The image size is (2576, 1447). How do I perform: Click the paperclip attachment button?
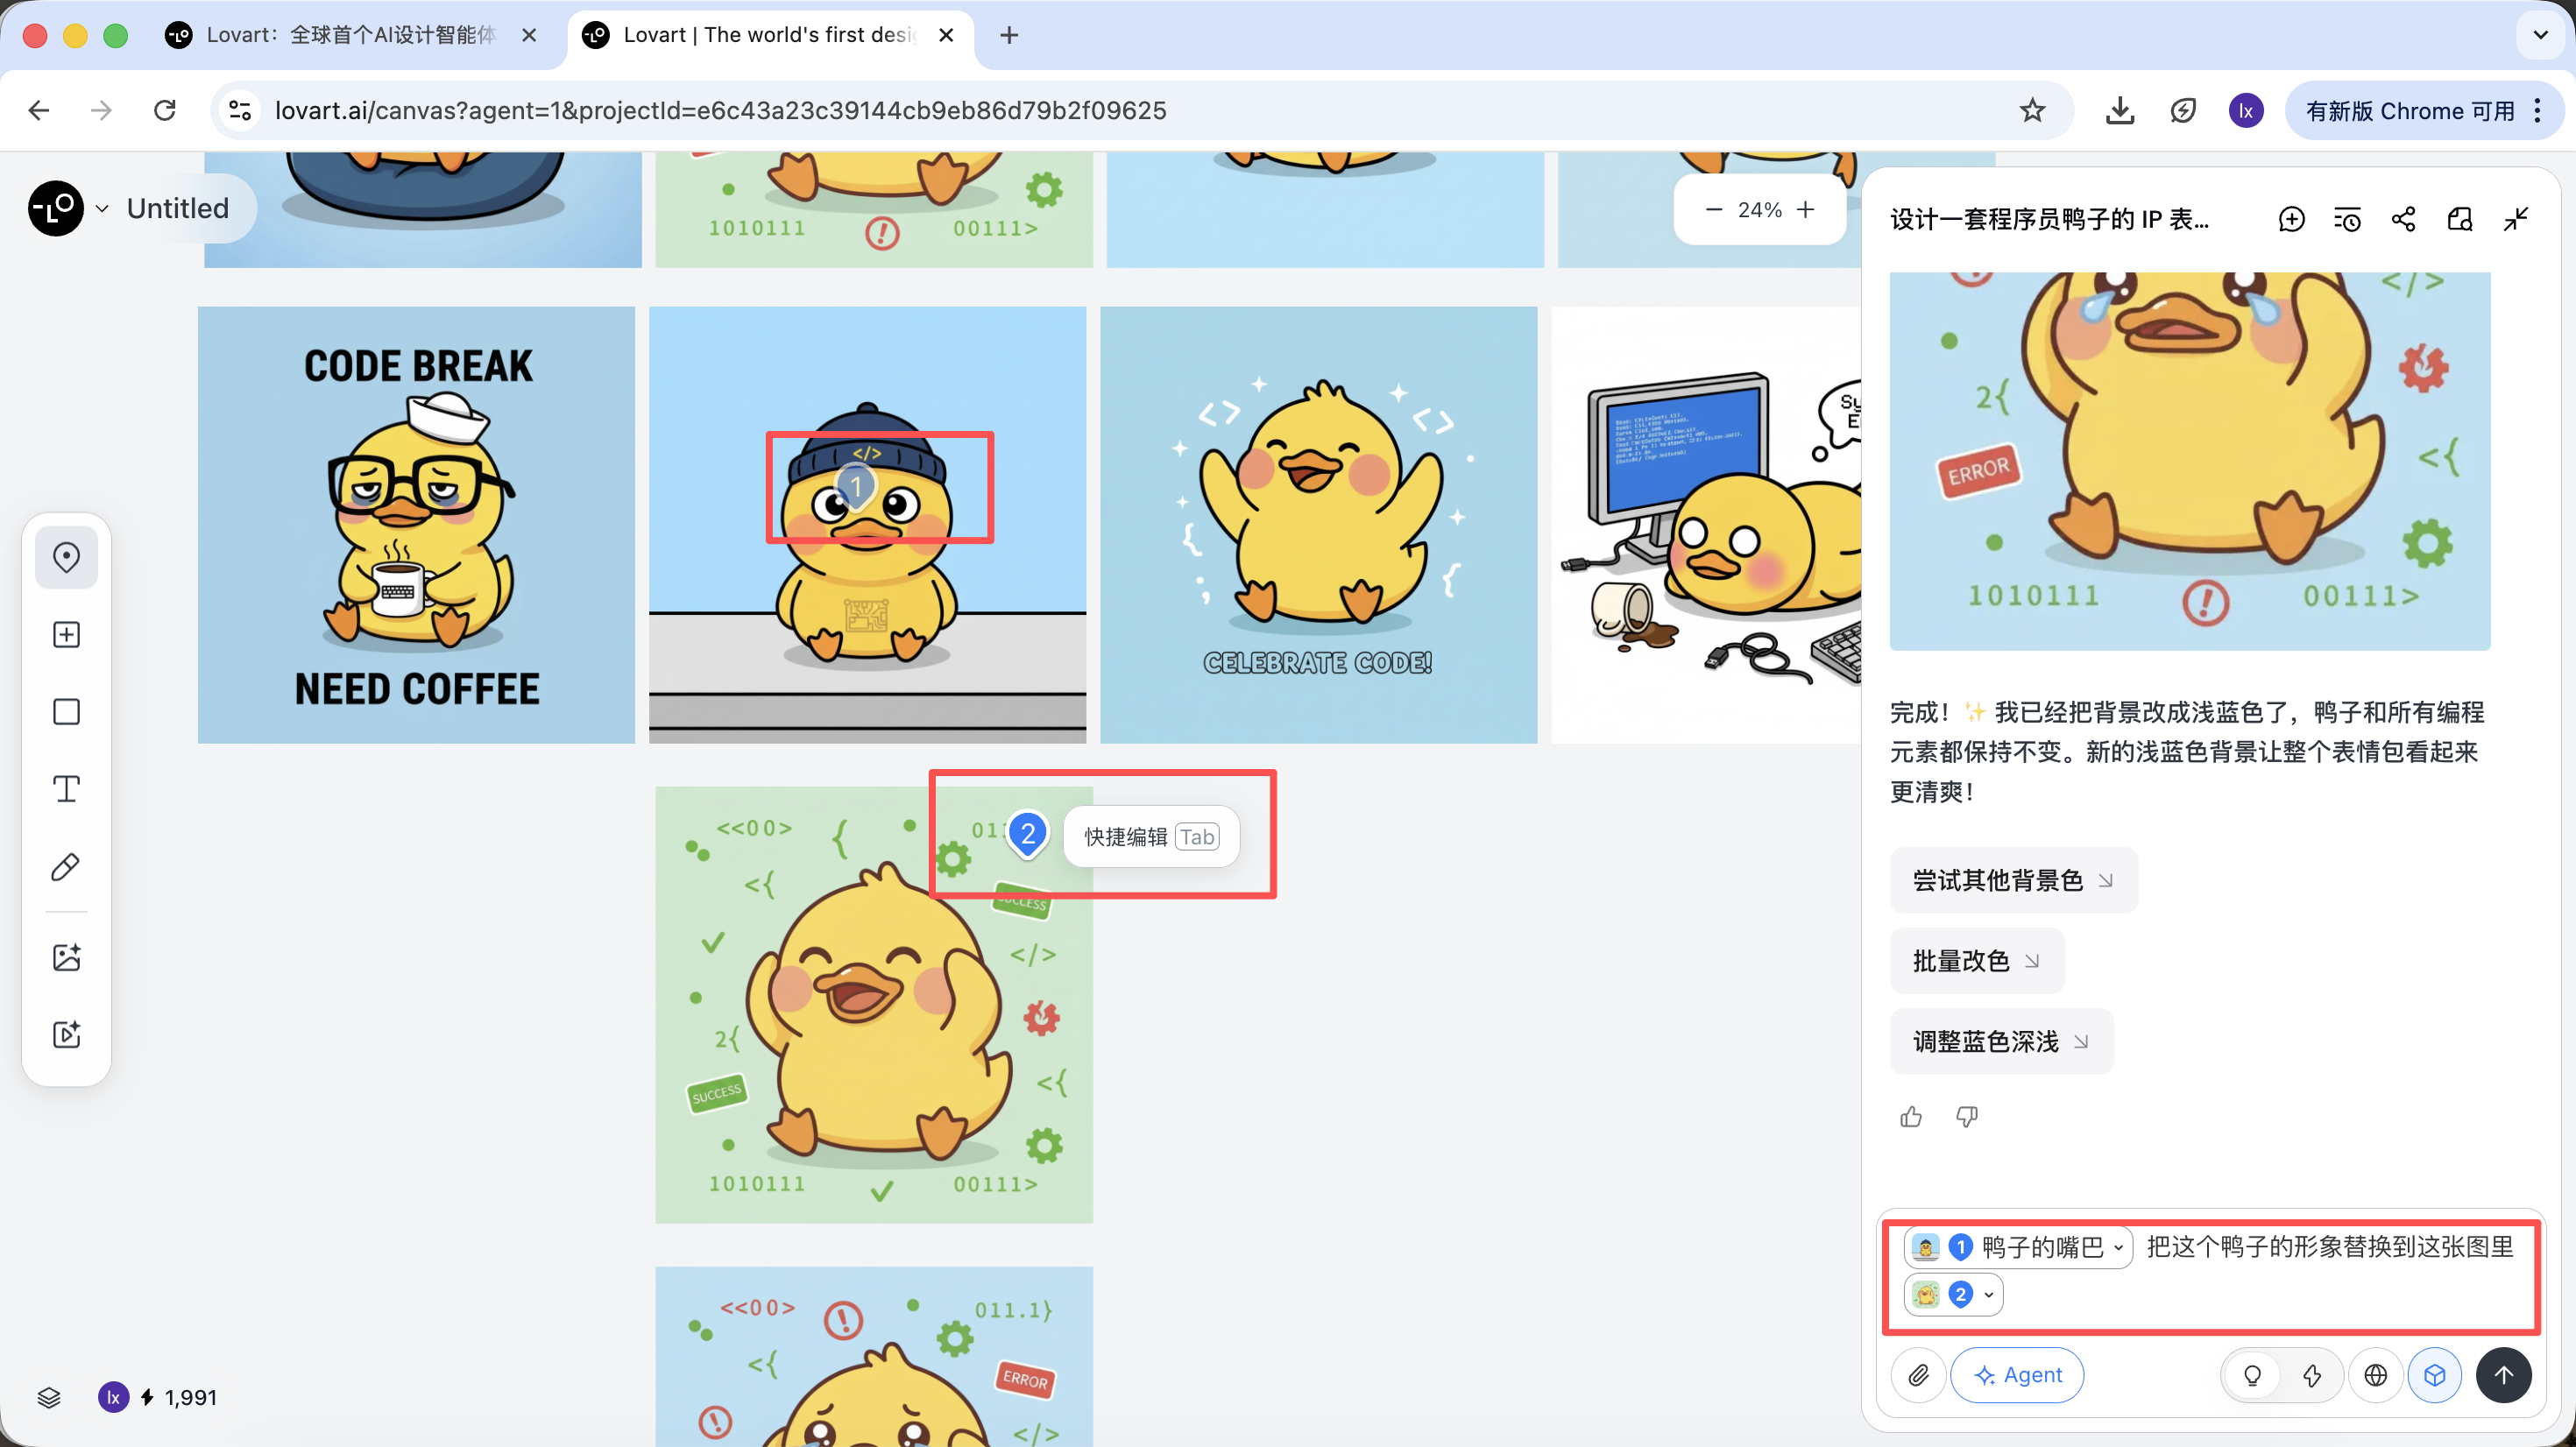pos(1918,1375)
